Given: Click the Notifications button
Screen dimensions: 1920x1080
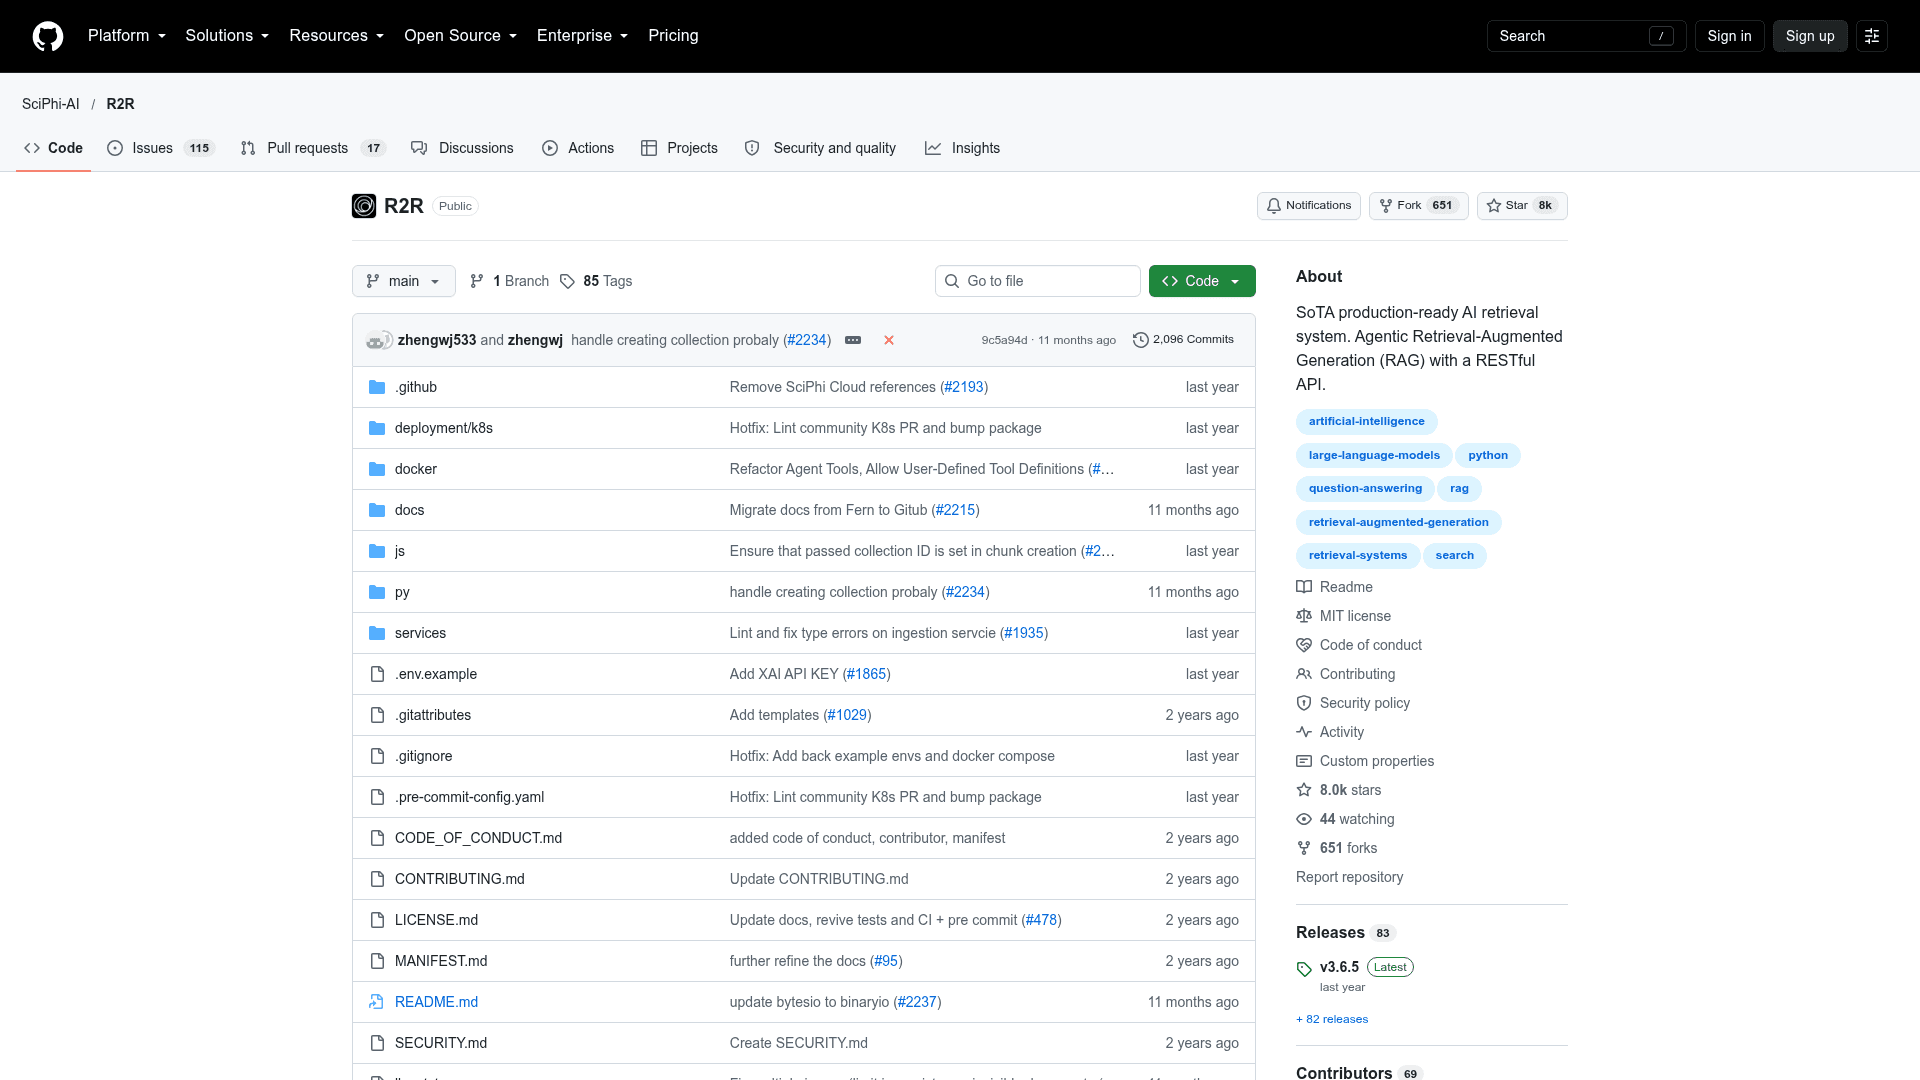Looking at the screenshot, I should click(1309, 206).
